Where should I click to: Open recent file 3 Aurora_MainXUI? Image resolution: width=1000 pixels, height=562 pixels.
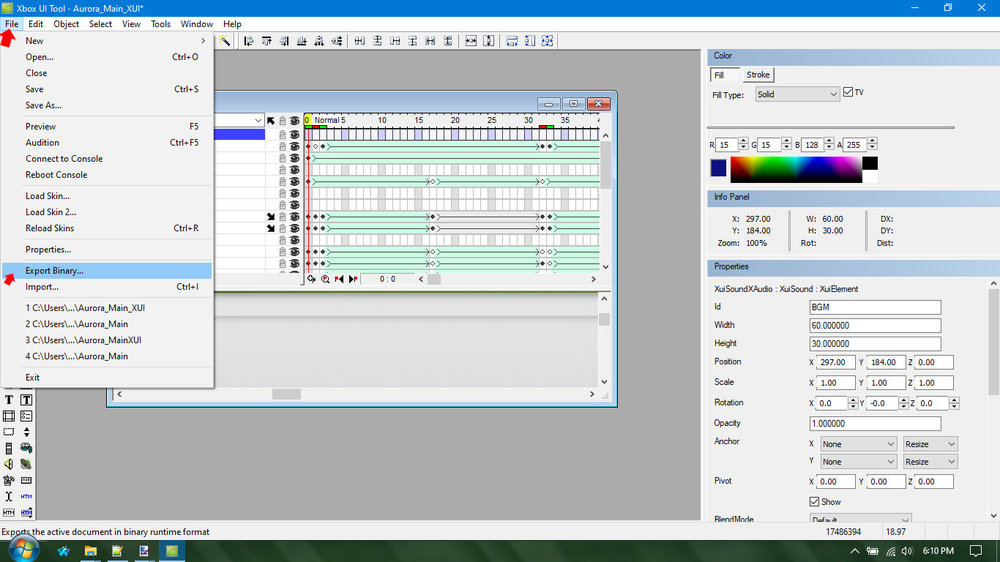[107, 340]
